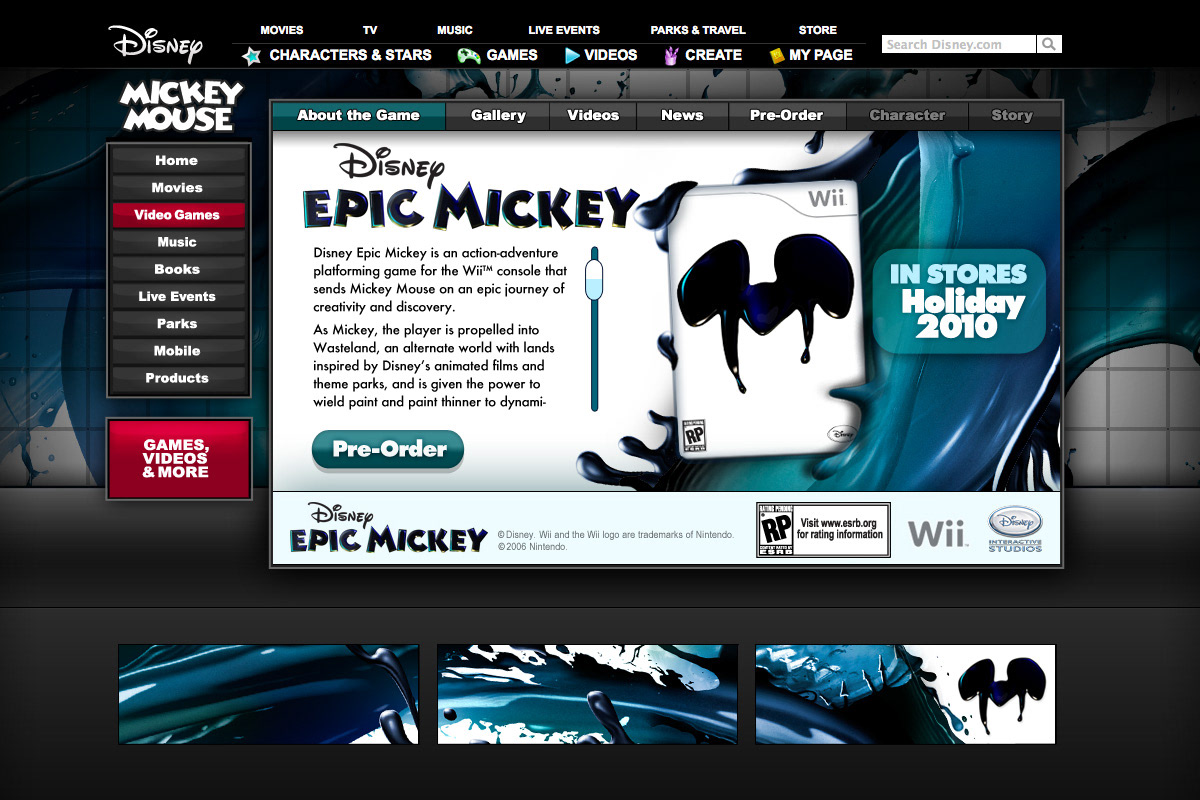
Task: Click Home in sidebar
Action: pos(178,160)
